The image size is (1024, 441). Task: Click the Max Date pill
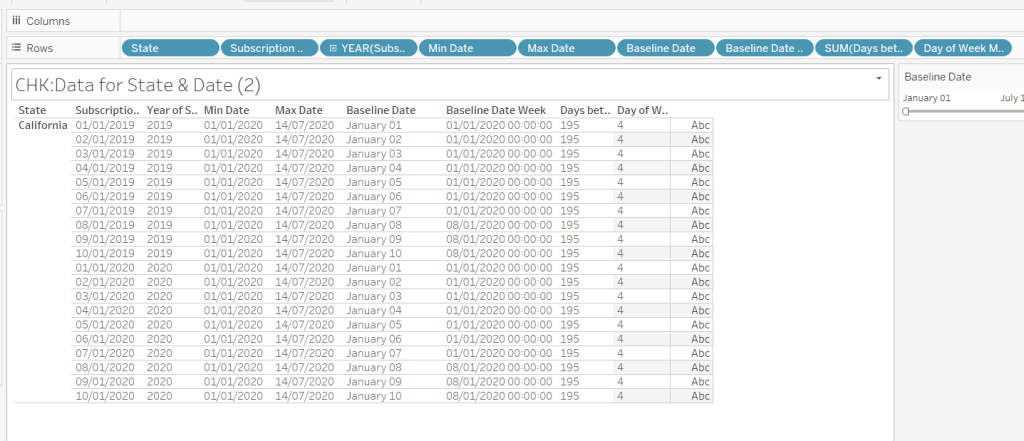click(x=566, y=48)
